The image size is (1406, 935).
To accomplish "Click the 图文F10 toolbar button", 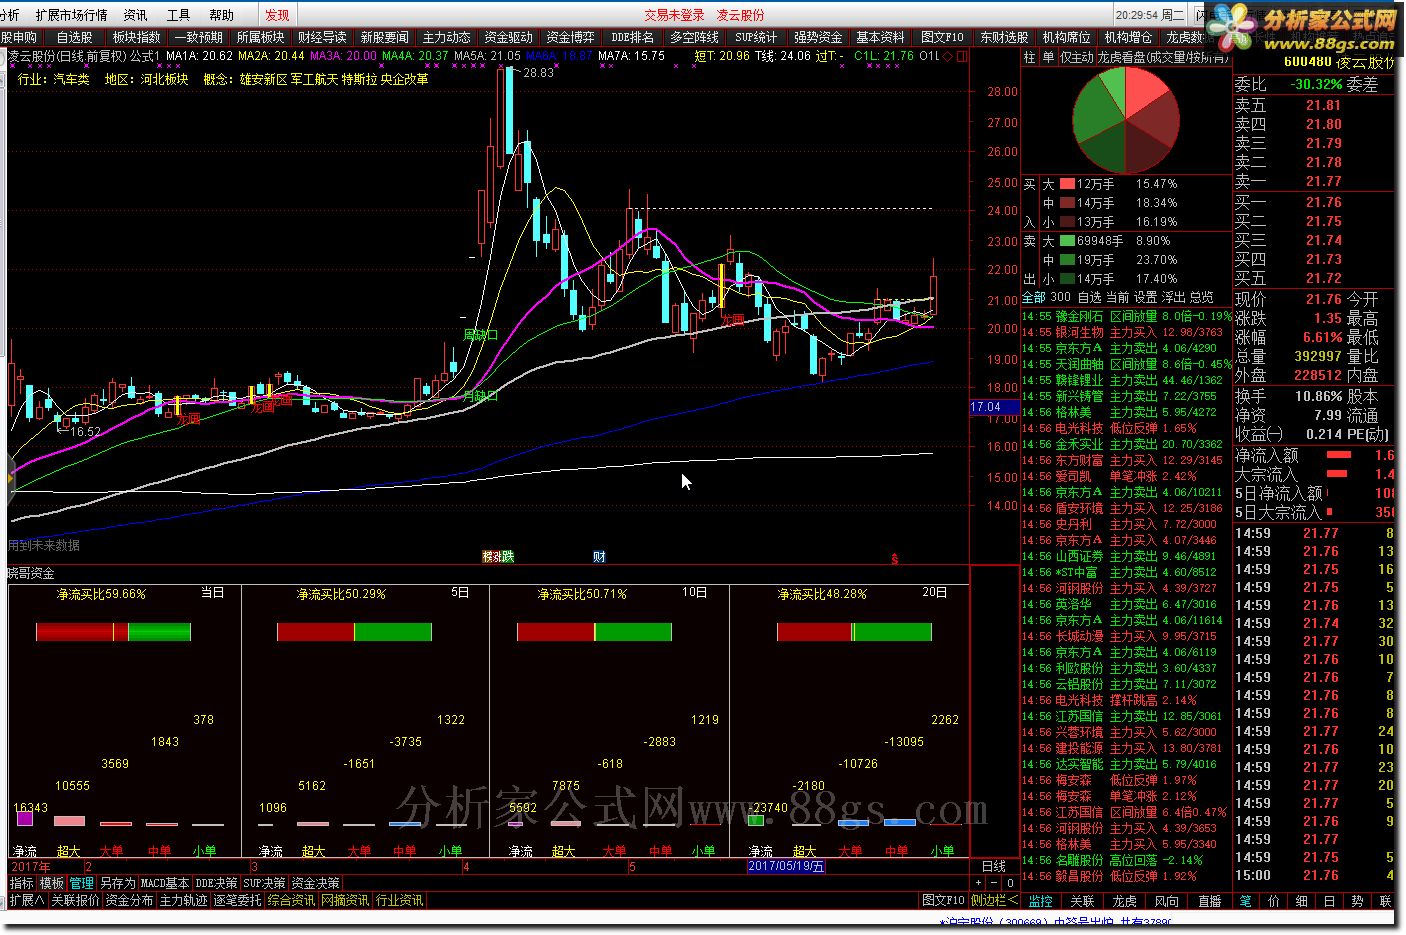I will (942, 37).
